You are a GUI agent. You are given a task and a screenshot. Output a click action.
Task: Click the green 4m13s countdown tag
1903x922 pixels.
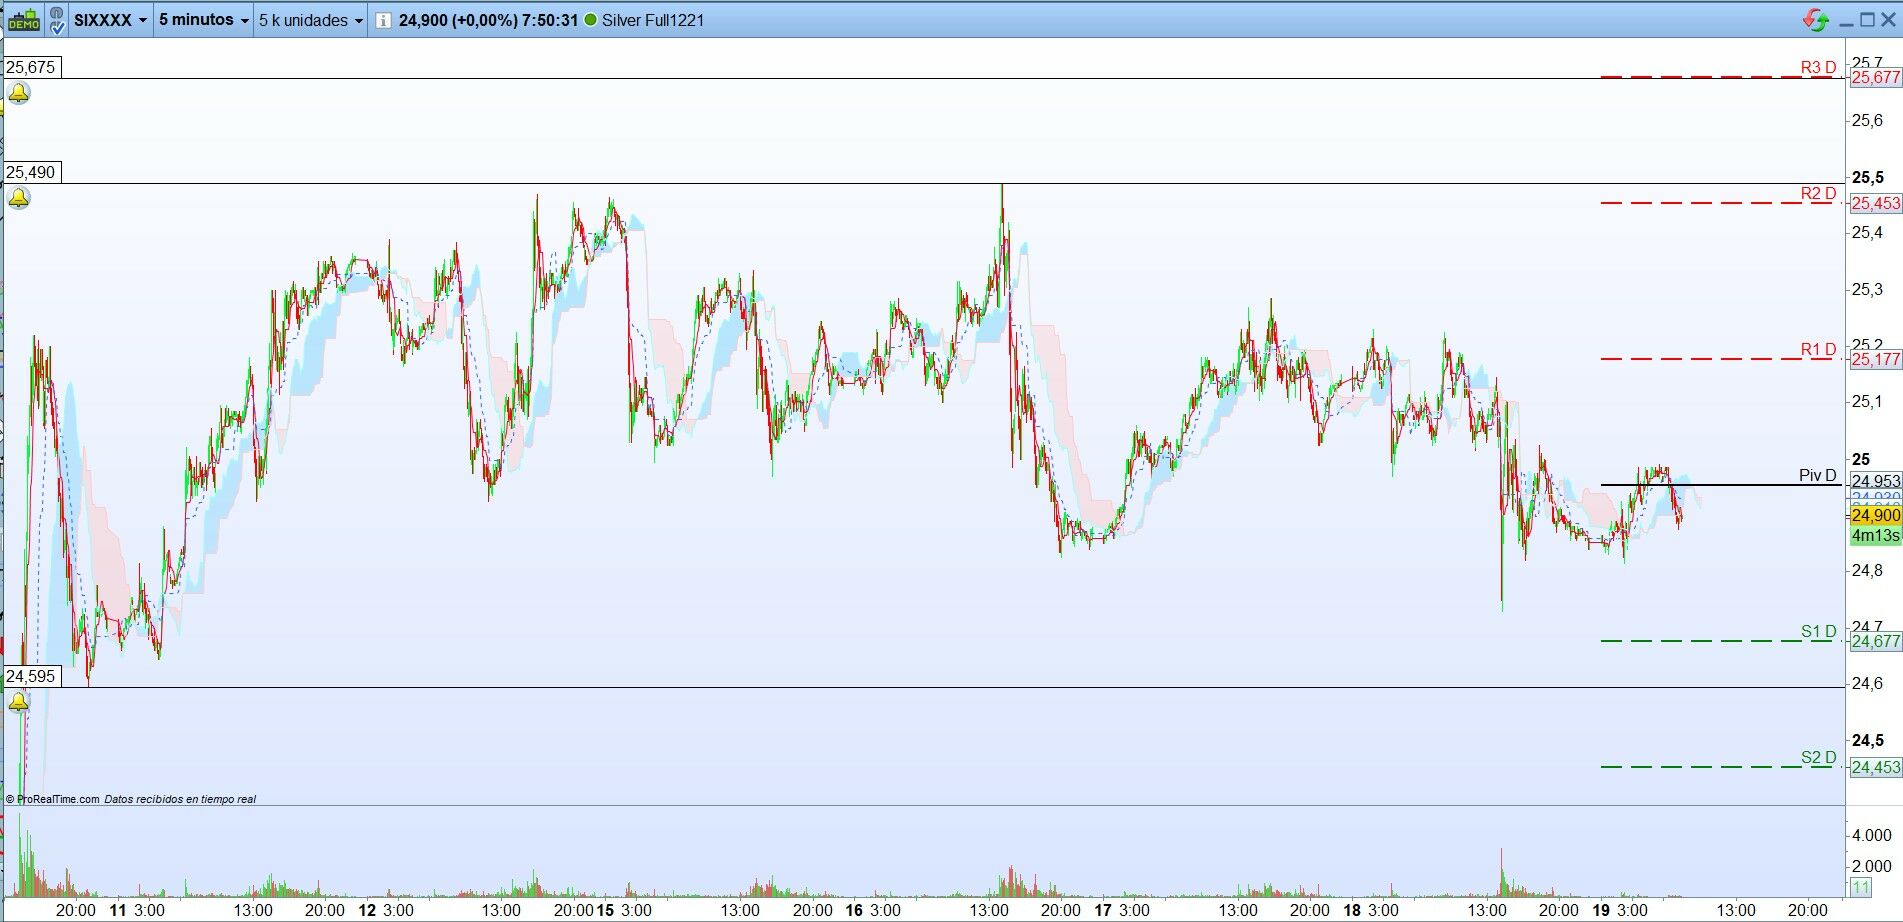(1875, 535)
